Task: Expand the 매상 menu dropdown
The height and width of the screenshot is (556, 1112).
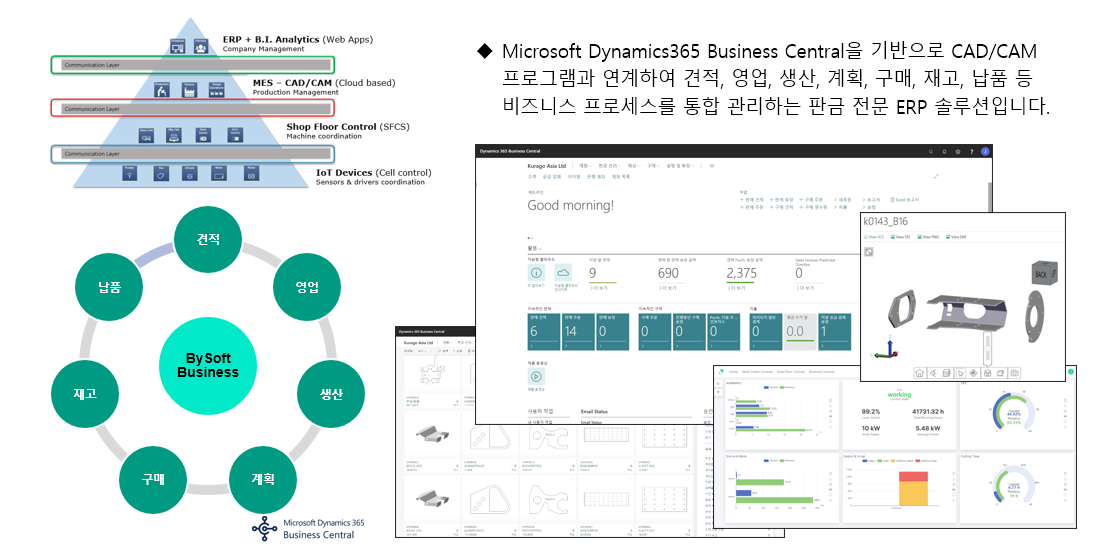Action: point(633,166)
